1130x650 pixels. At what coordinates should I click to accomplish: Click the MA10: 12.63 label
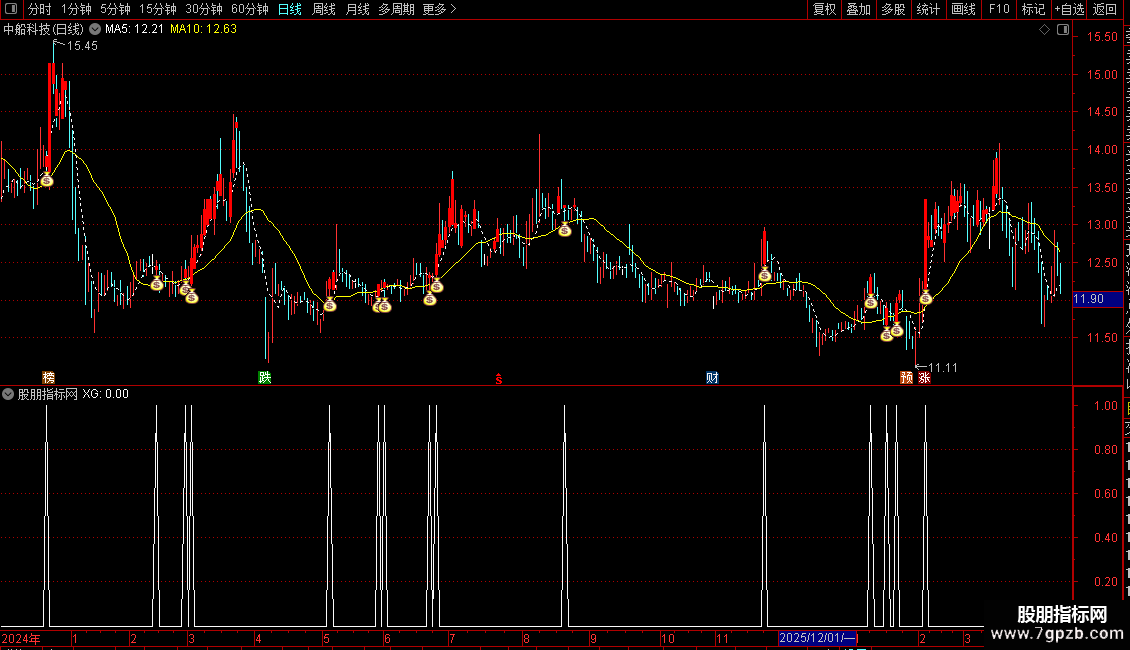pyautogui.click(x=203, y=29)
